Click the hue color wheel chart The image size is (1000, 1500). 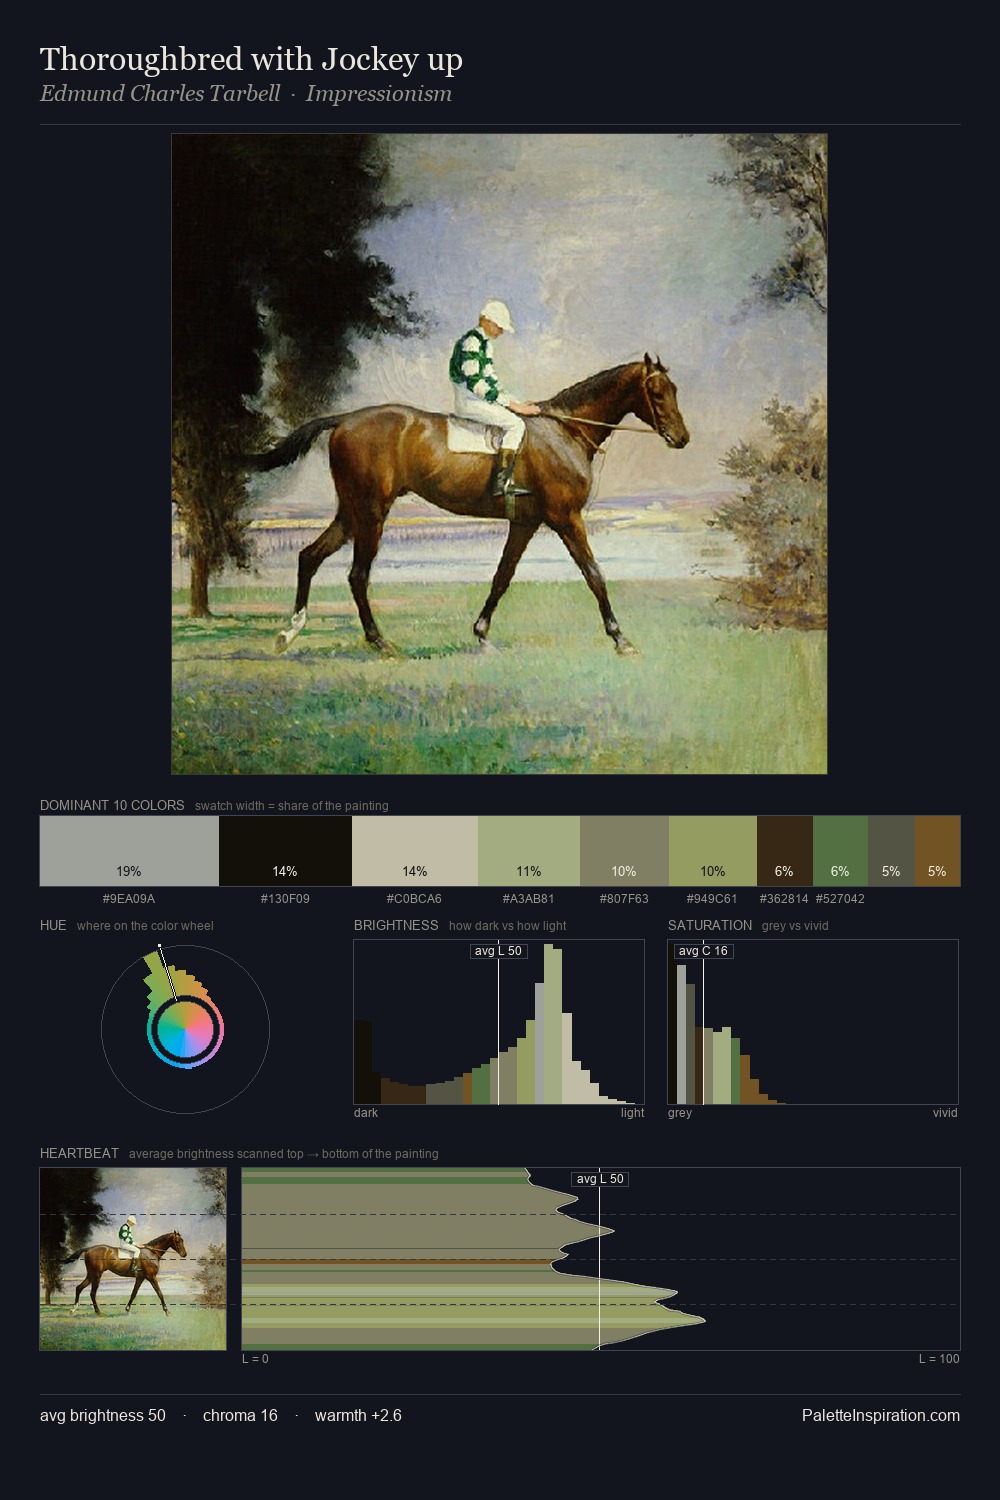185,1028
